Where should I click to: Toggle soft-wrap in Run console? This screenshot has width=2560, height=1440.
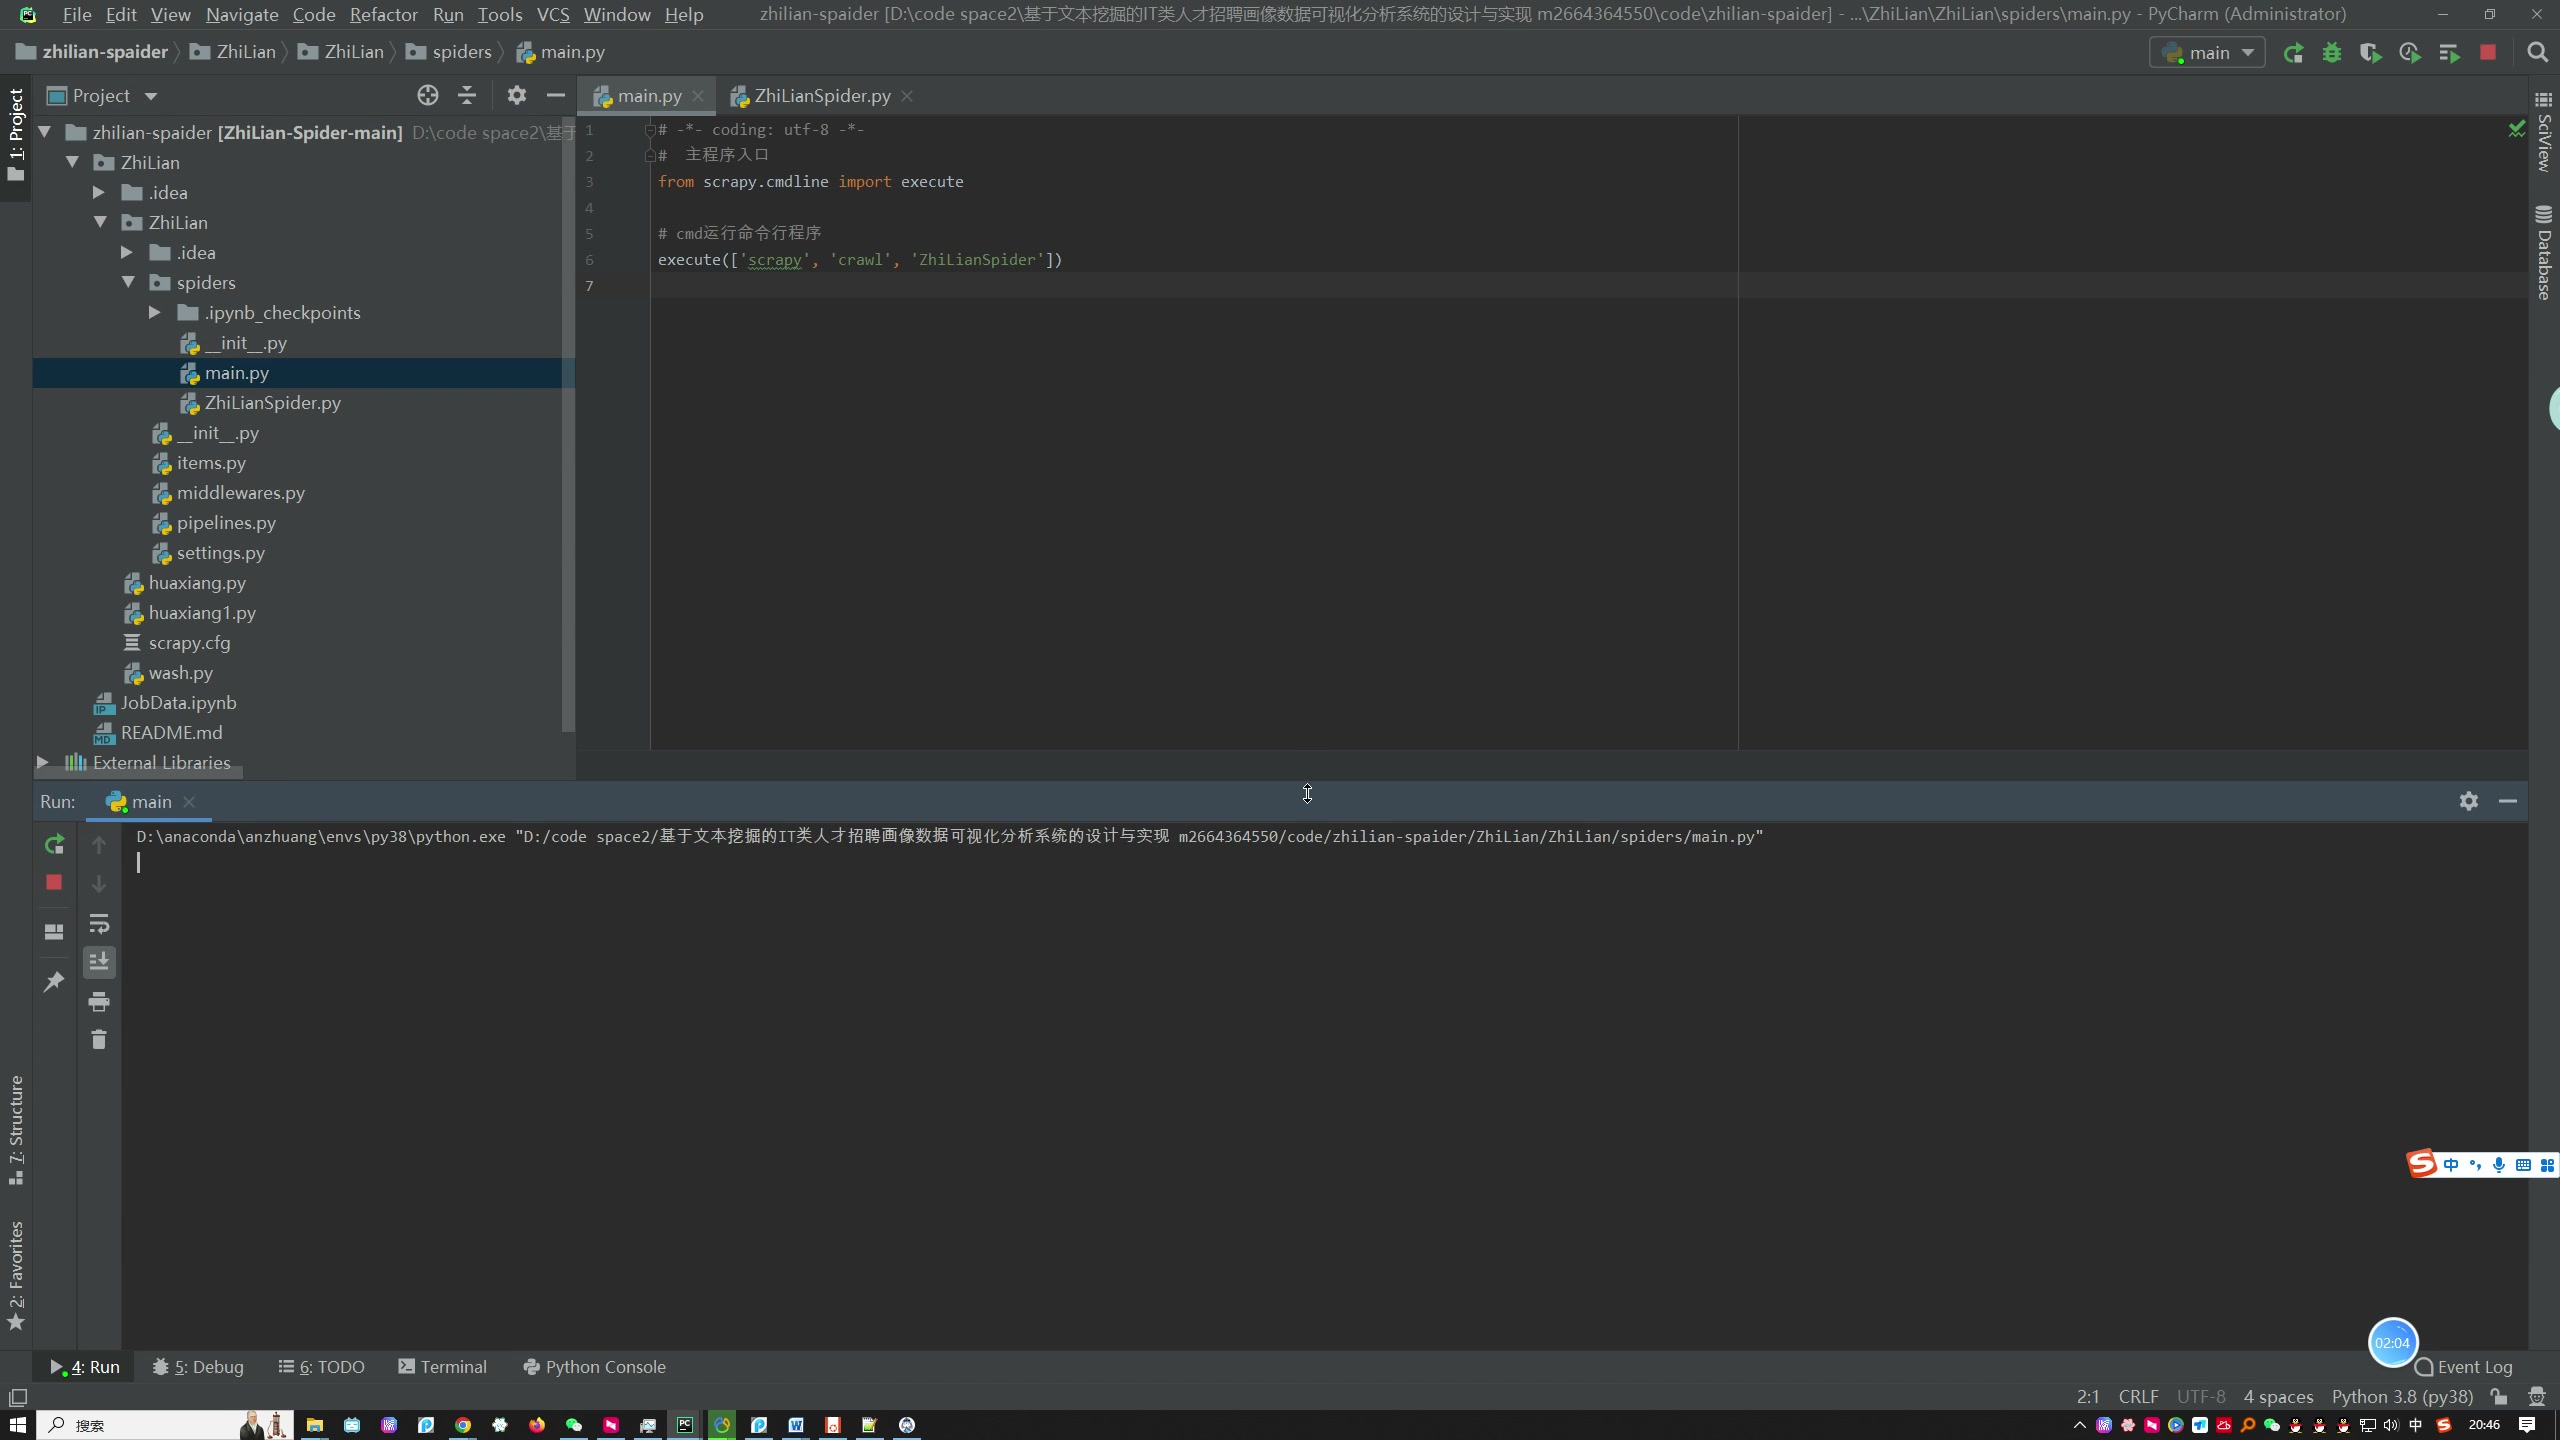tap(98, 923)
